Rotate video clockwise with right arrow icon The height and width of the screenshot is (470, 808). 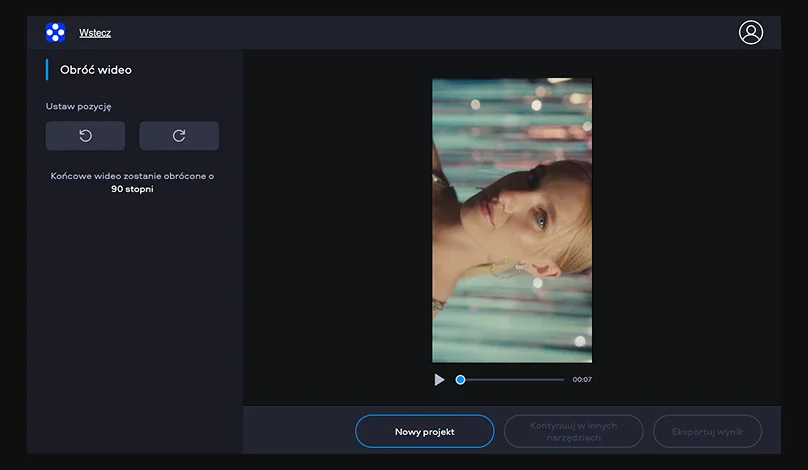[179, 136]
